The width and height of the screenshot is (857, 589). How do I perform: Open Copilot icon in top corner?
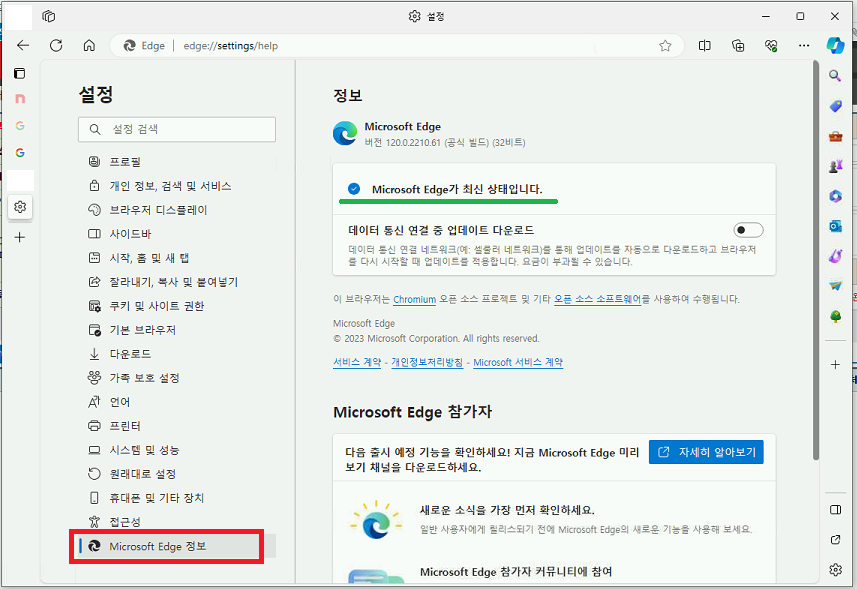(x=835, y=45)
